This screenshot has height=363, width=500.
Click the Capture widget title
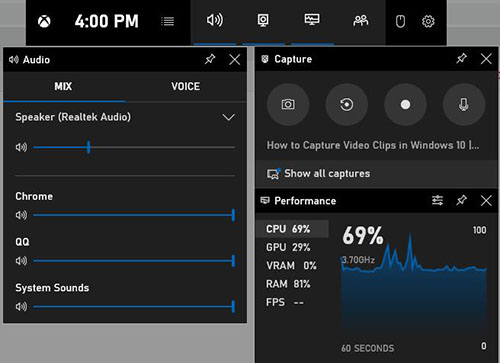click(x=293, y=59)
